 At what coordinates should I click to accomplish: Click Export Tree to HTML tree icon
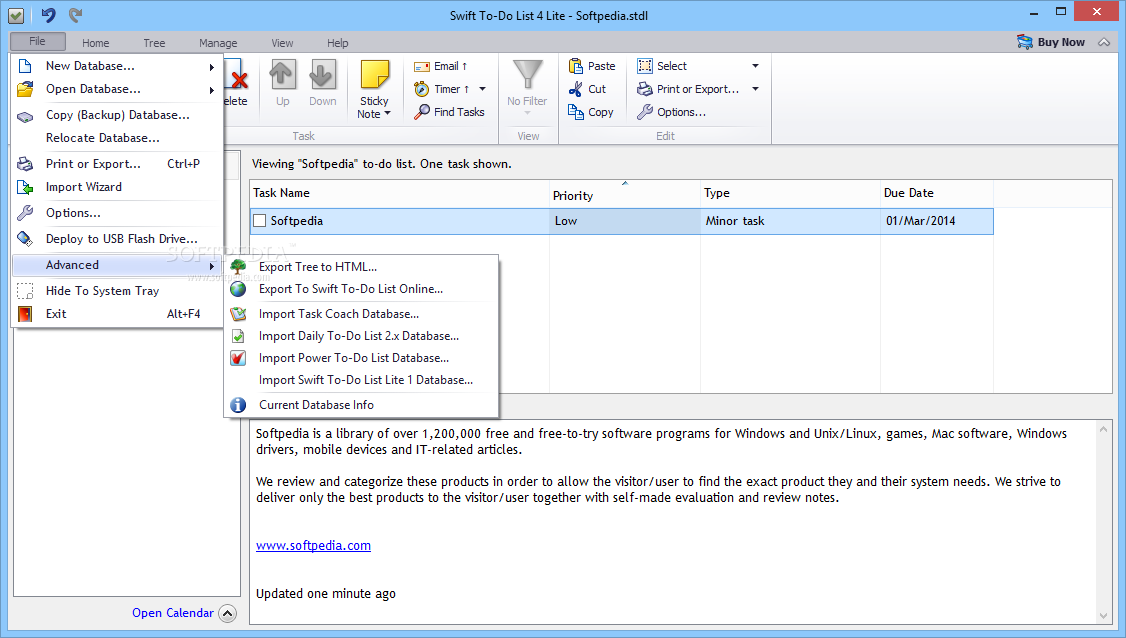pyautogui.click(x=238, y=267)
